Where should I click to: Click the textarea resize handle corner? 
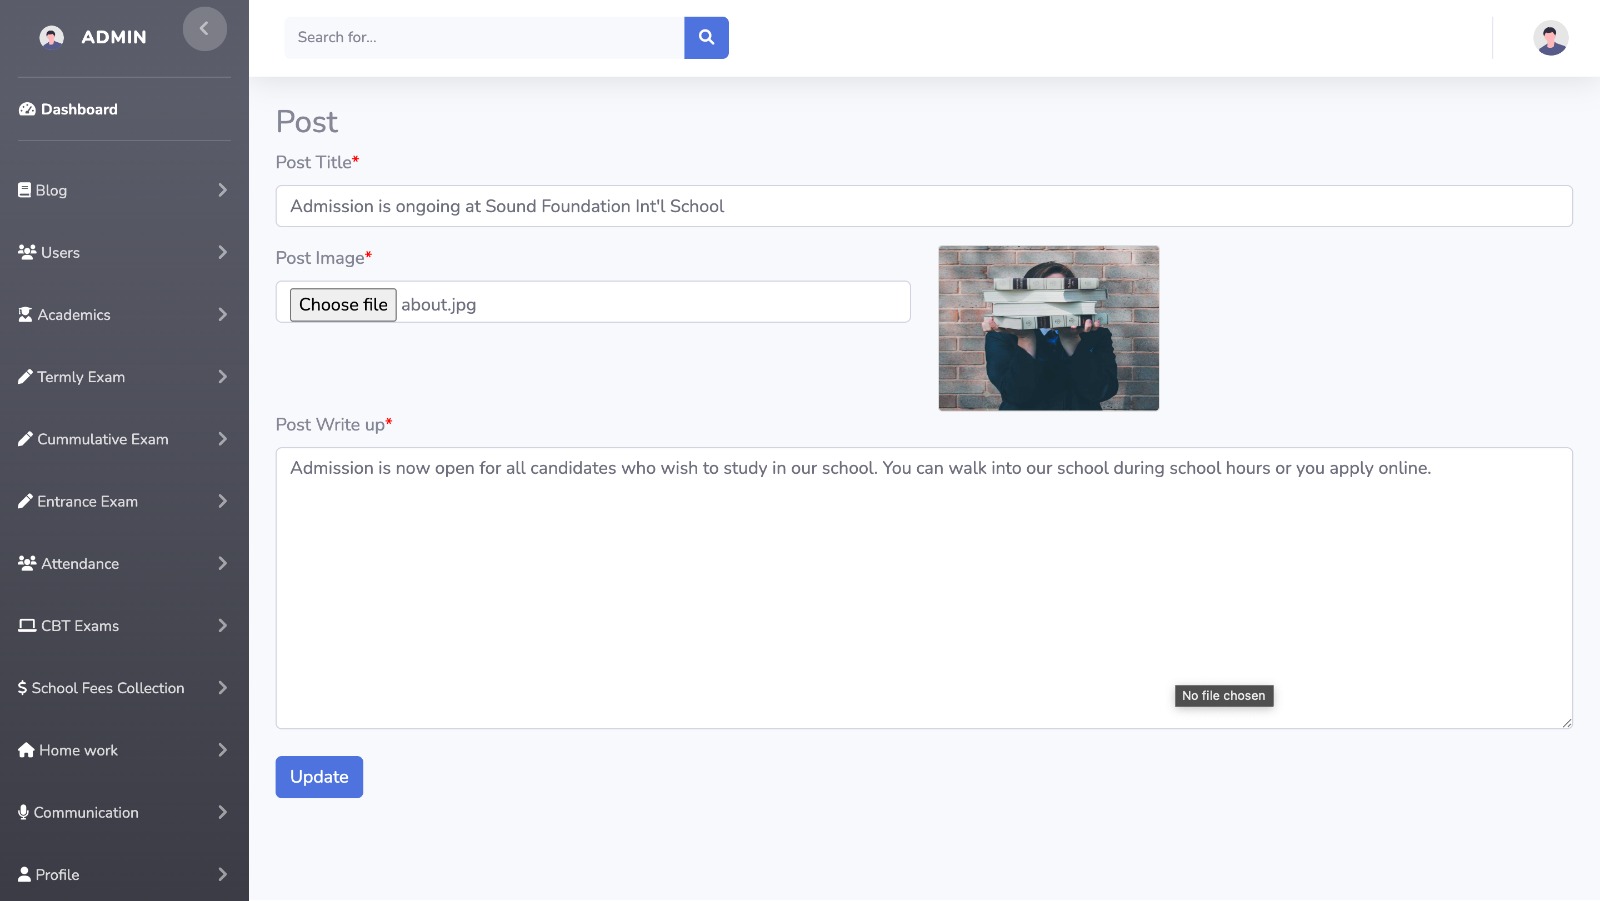pyautogui.click(x=1566, y=722)
